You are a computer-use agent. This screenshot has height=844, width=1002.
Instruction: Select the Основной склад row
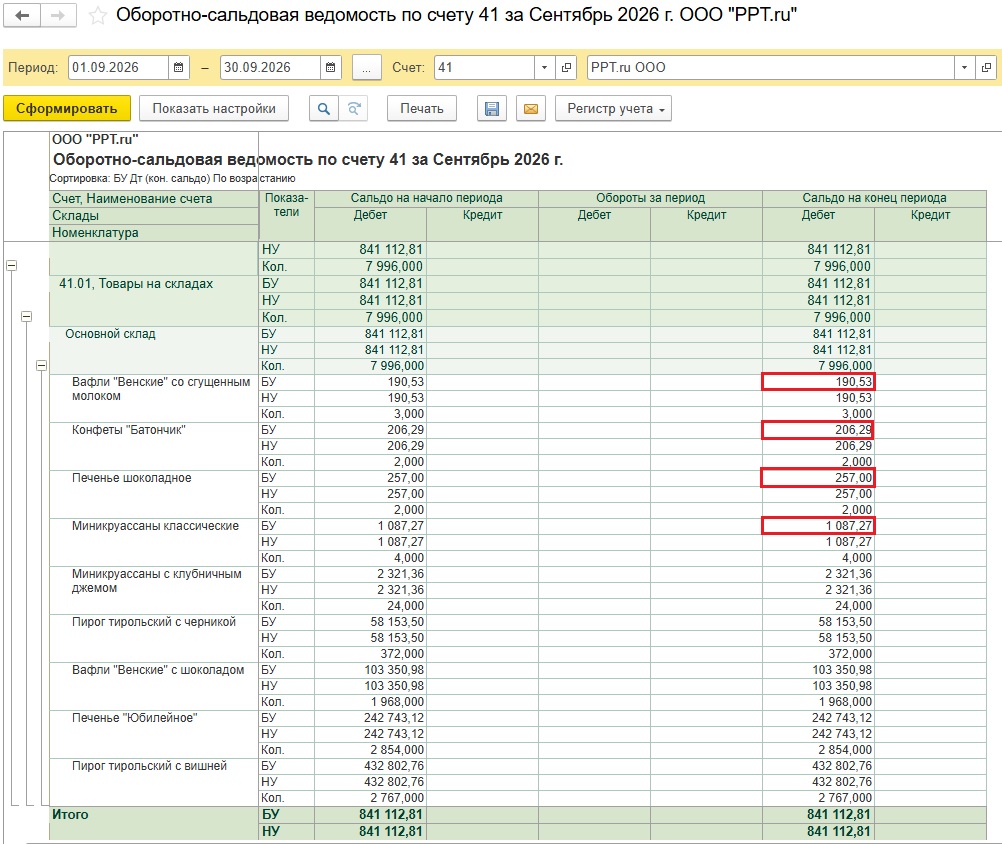[111, 334]
